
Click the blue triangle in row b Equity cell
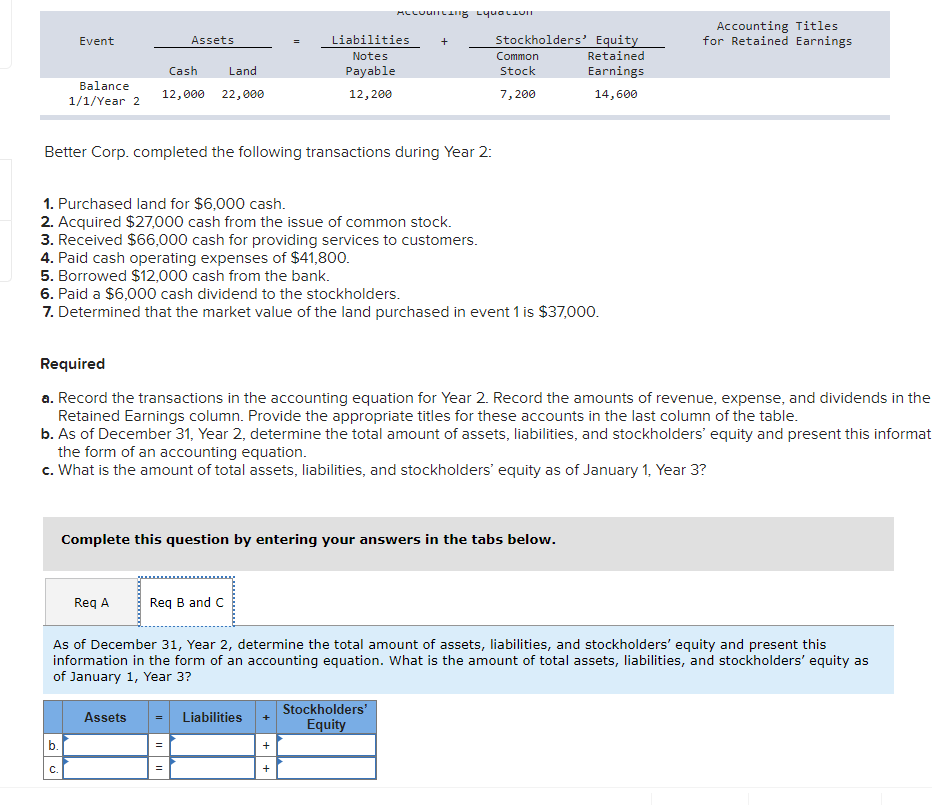pos(282,739)
